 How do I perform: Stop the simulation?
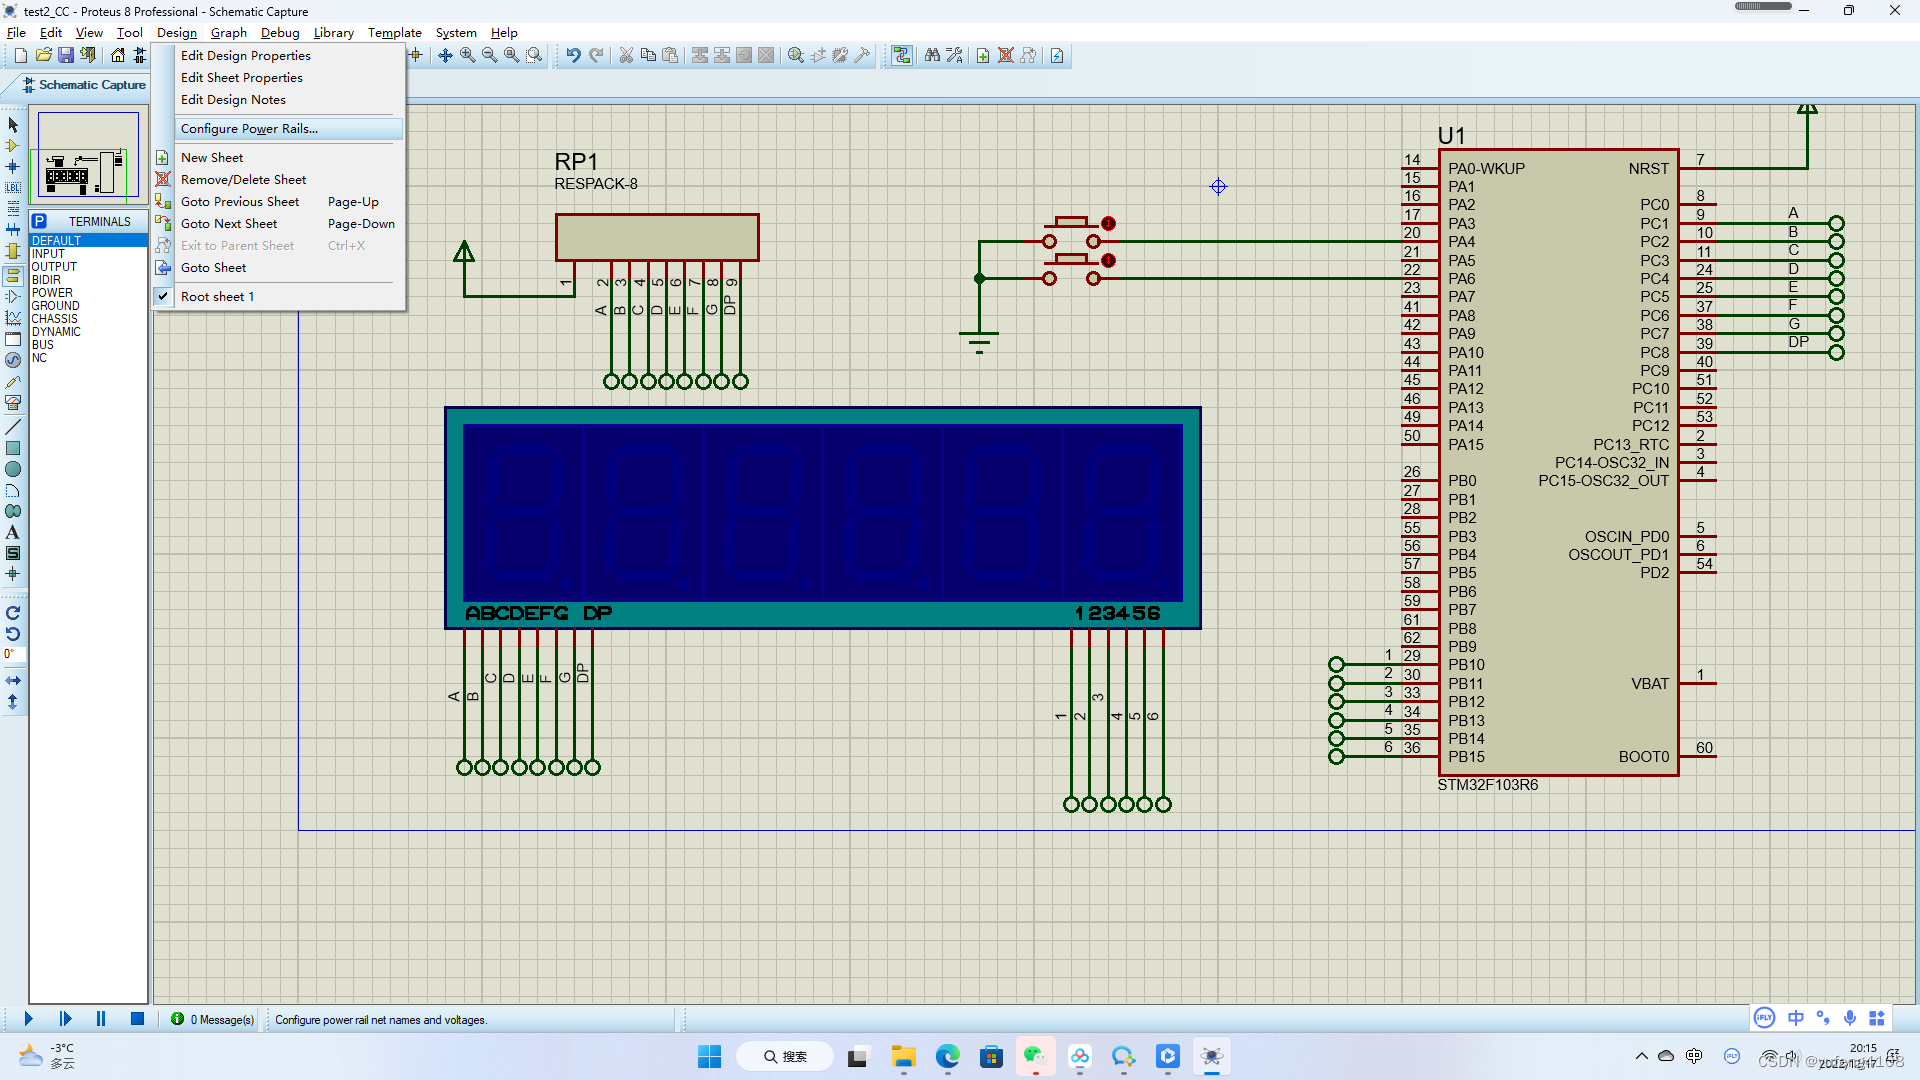[137, 1018]
